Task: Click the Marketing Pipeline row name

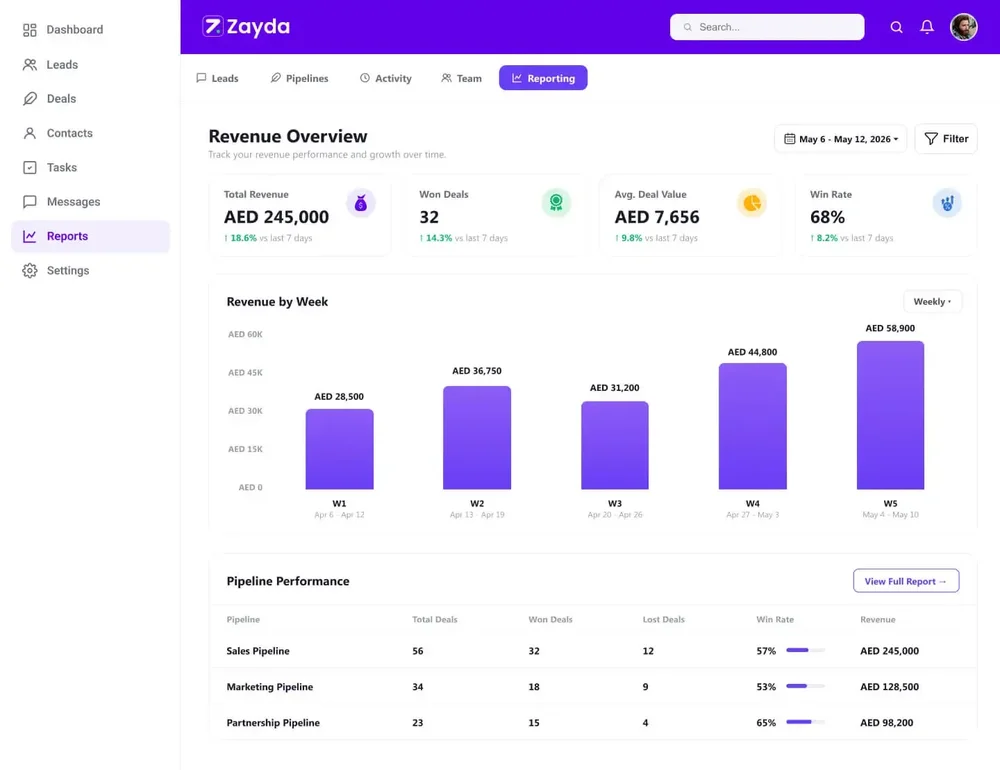Action: tap(270, 686)
